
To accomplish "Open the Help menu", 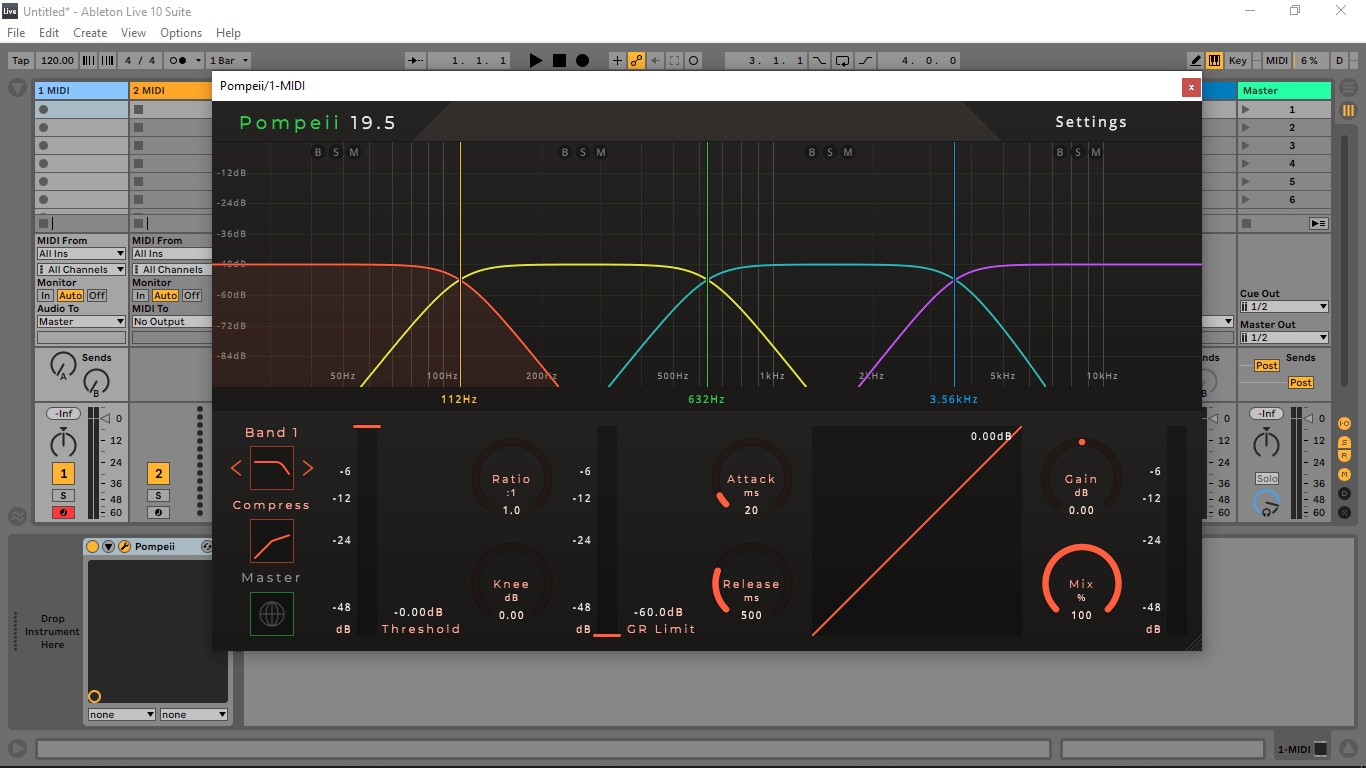I will (x=229, y=33).
